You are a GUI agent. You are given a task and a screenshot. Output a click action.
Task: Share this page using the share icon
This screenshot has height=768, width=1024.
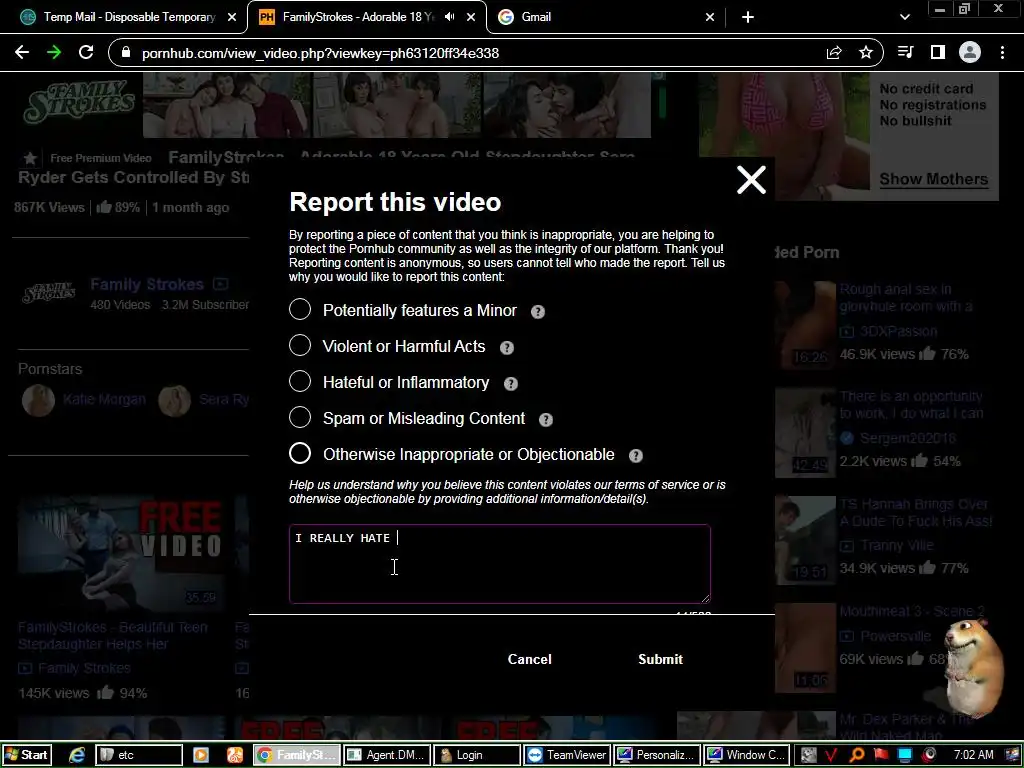pyautogui.click(x=834, y=53)
